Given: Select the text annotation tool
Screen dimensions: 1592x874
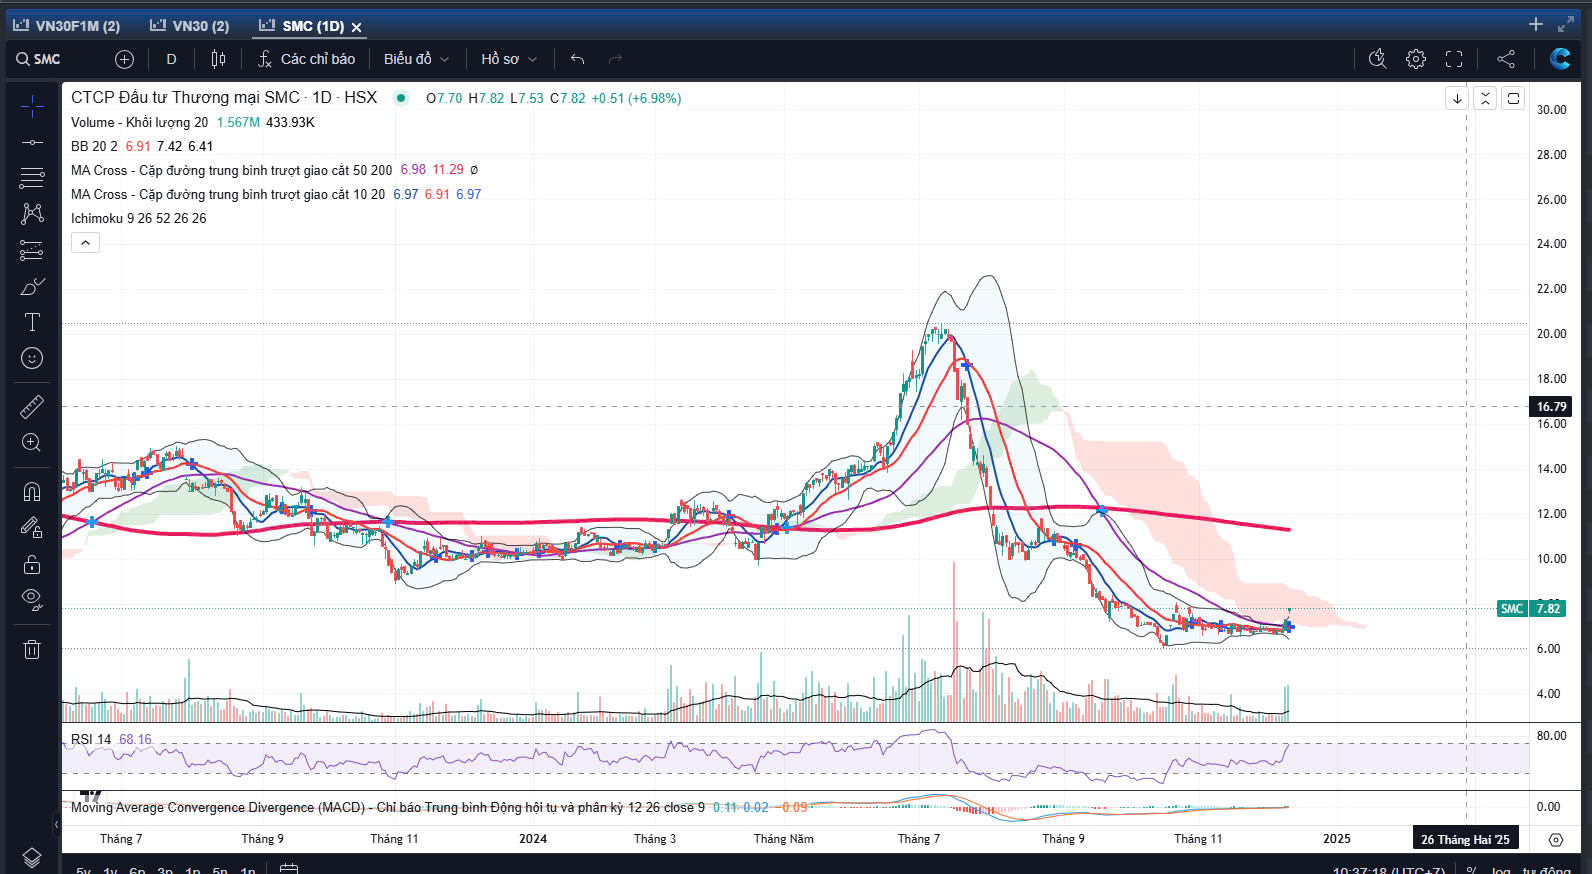Looking at the screenshot, I should click(32, 322).
